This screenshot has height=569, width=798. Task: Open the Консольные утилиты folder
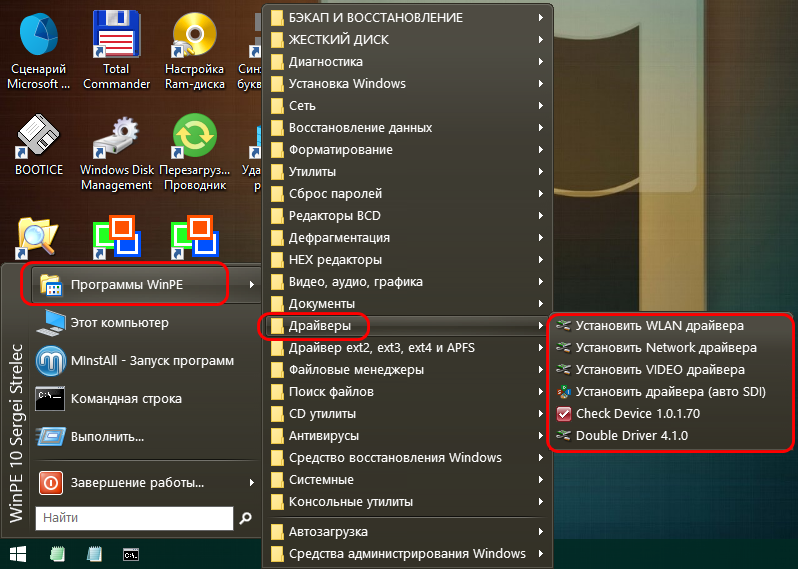pos(407,502)
